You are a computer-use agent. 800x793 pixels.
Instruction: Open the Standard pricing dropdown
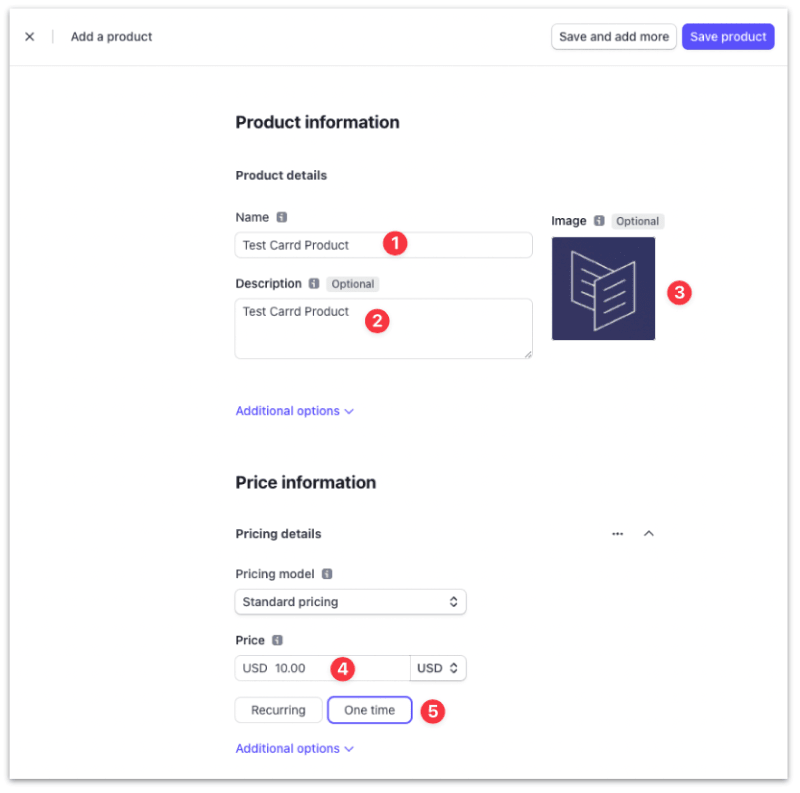(x=350, y=602)
